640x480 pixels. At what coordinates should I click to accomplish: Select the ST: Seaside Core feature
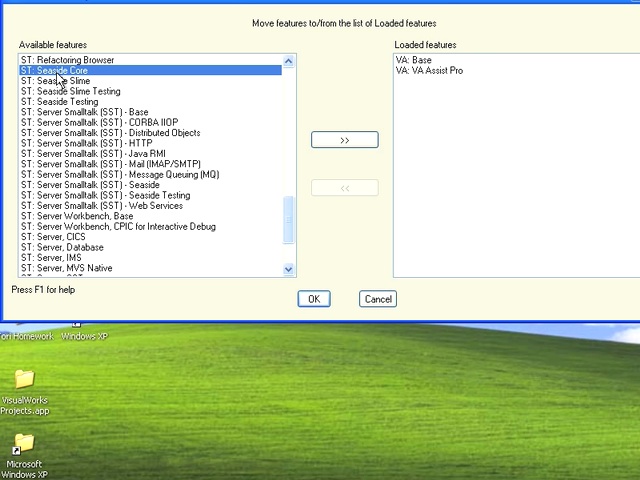(x=151, y=70)
